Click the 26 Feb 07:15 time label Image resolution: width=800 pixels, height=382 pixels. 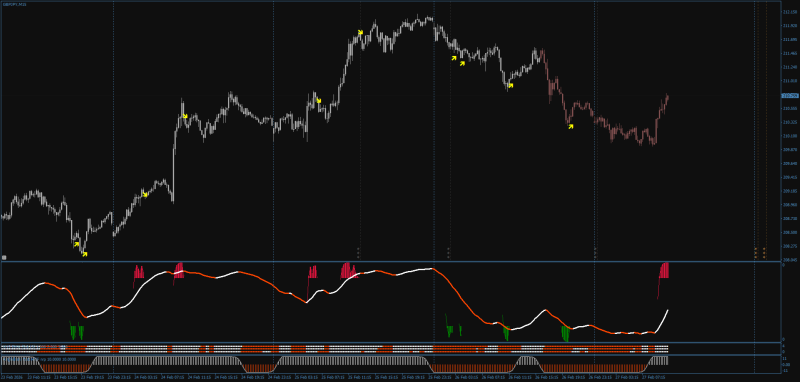click(493, 377)
